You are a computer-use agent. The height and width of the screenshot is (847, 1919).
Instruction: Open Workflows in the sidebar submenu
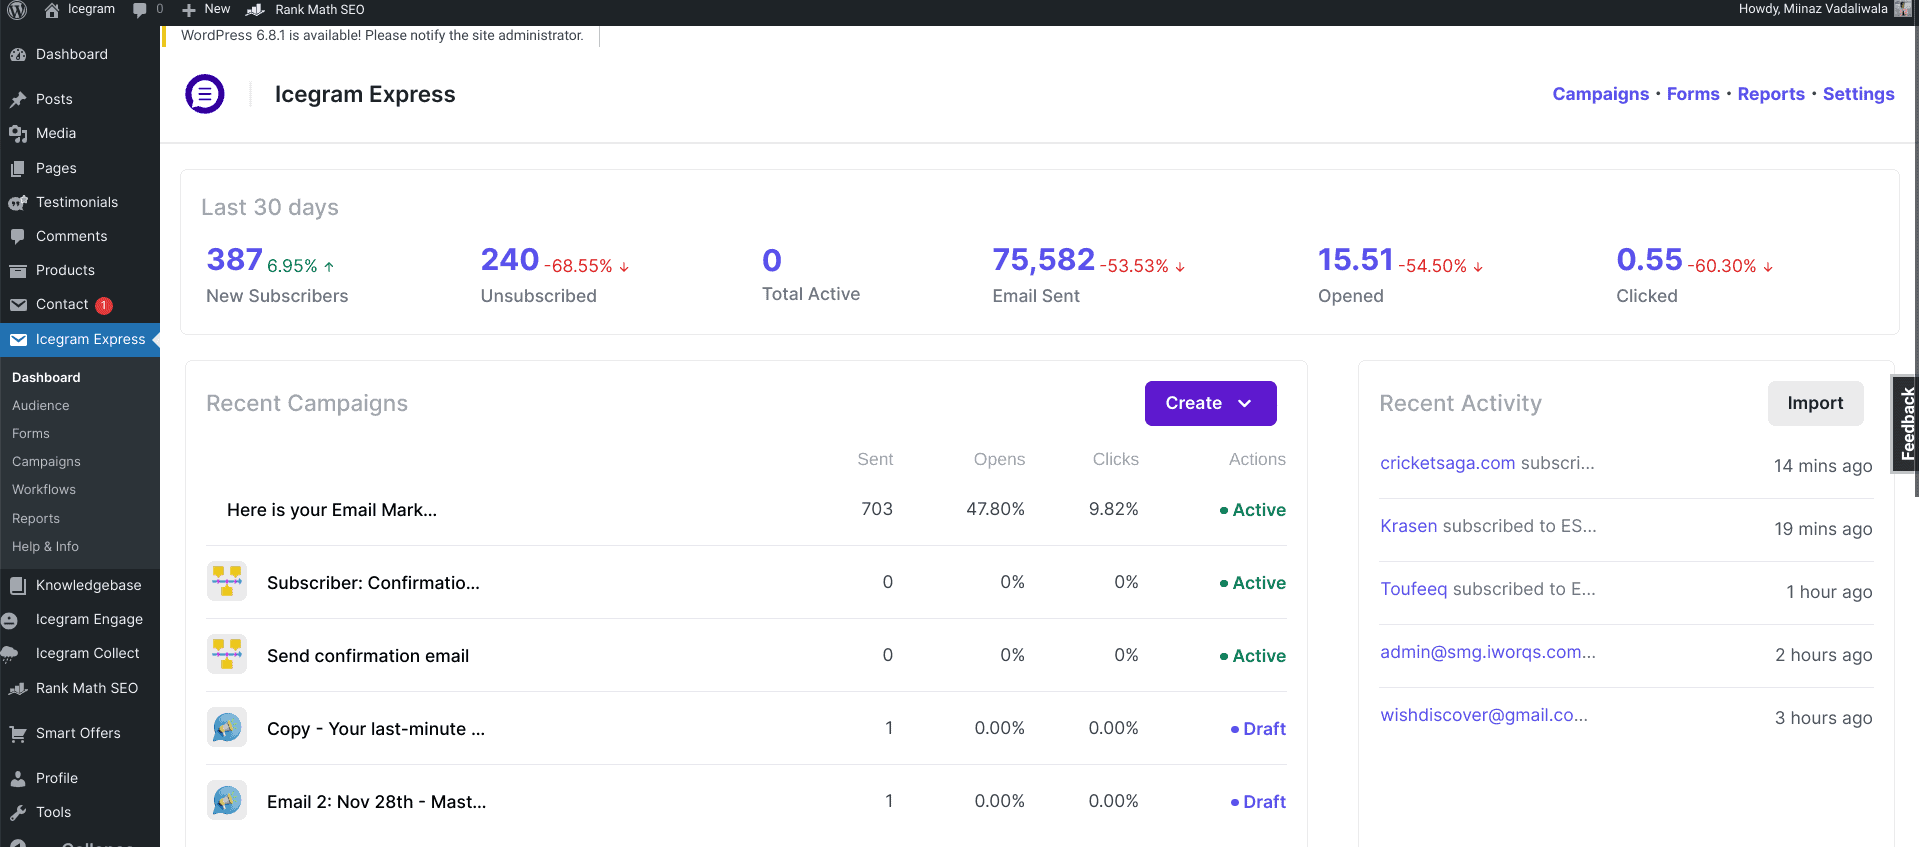[44, 490]
